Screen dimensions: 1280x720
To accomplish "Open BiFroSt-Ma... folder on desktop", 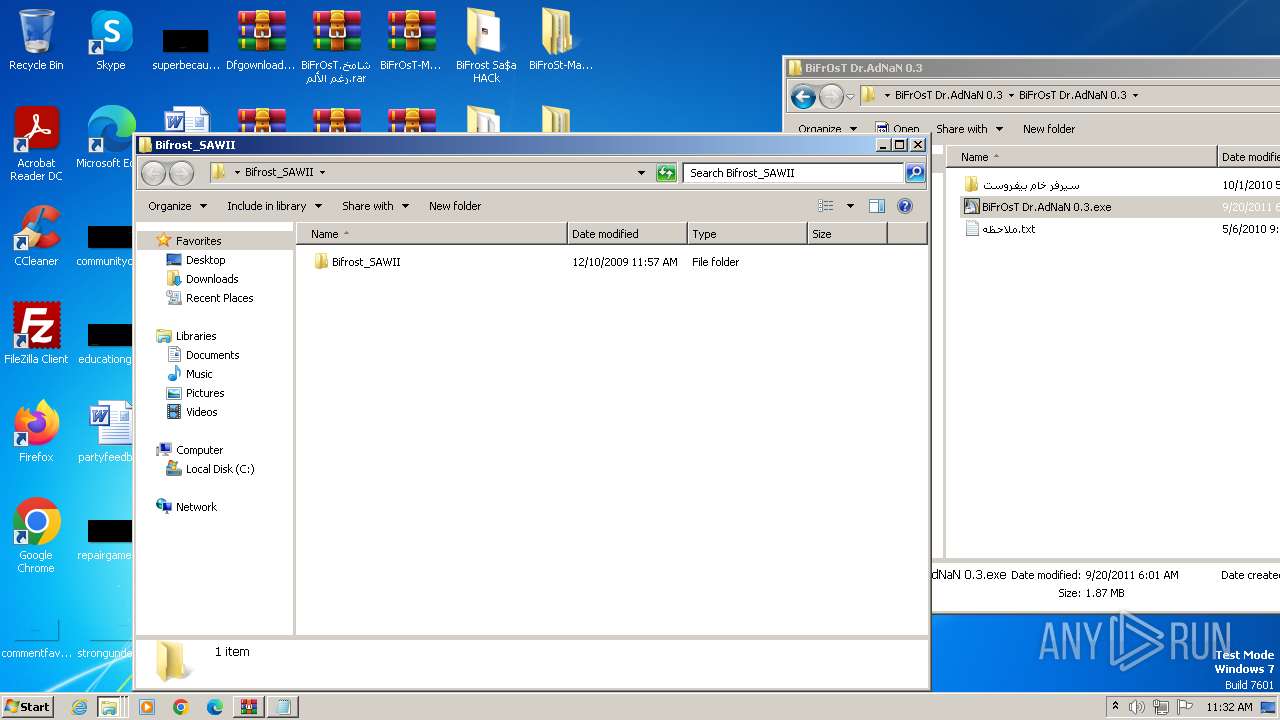I will [560, 40].
